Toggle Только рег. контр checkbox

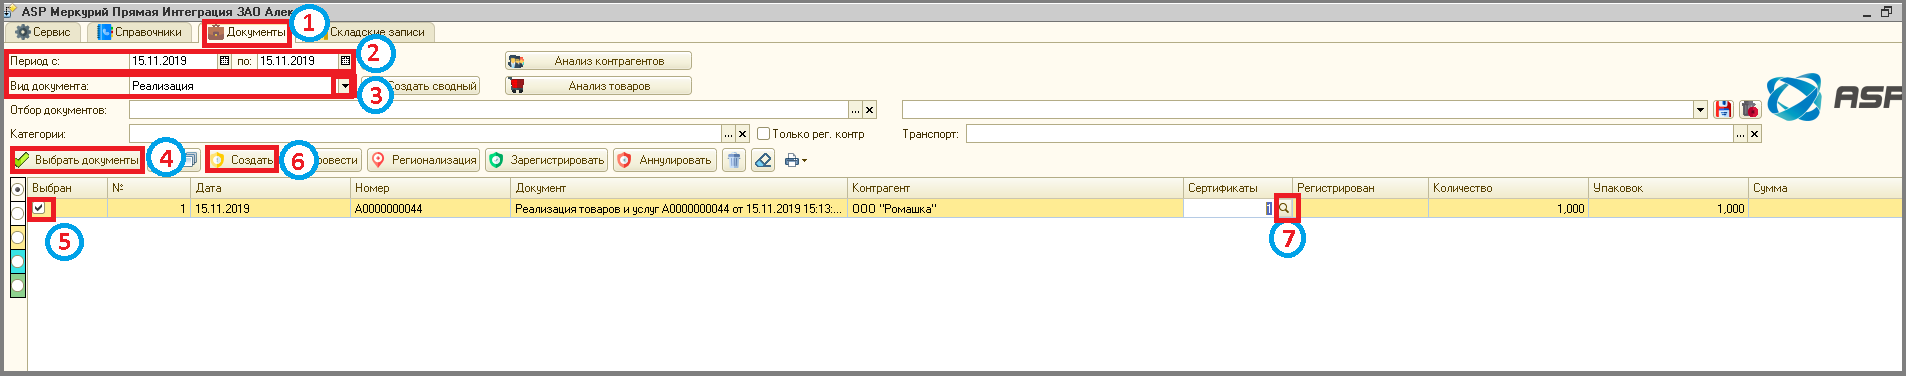click(763, 134)
